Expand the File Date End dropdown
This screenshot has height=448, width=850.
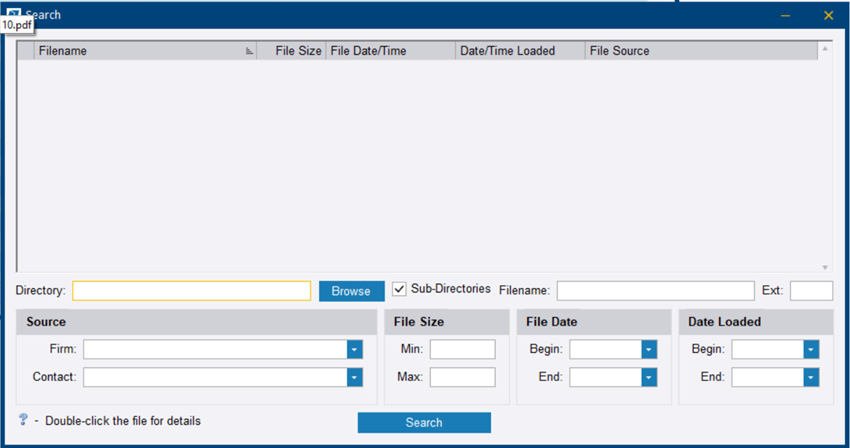coord(649,377)
